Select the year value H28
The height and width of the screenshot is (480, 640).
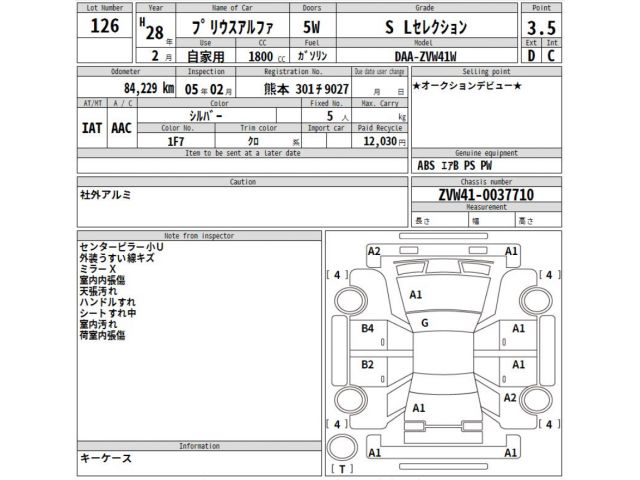click(152, 29)
